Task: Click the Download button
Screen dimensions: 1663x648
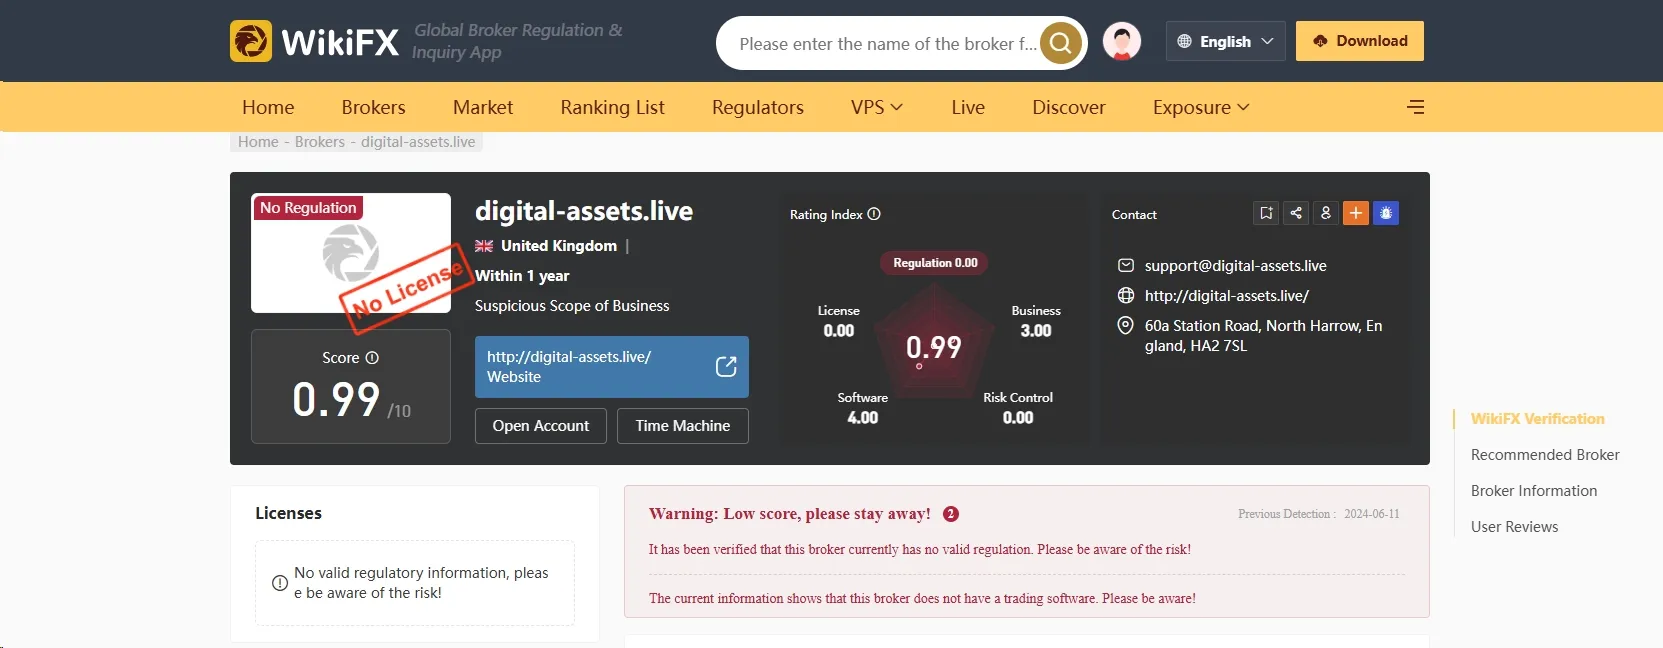Action: pyautogui.click(x=1360, y=41)
